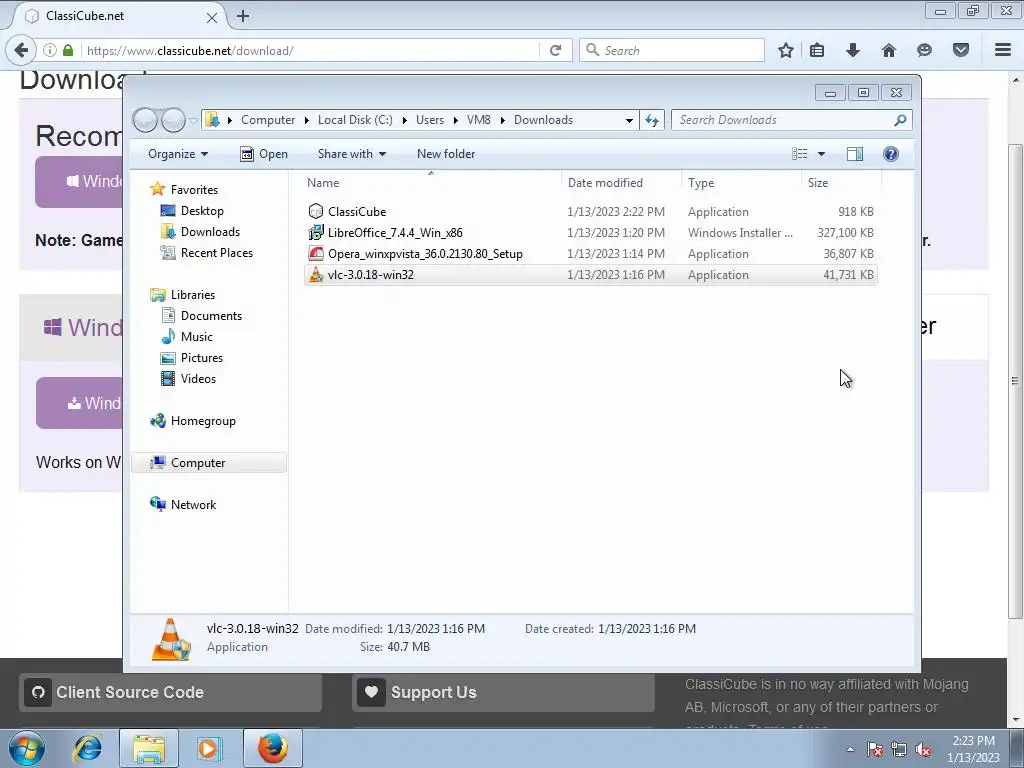Open the Organize menu
The height and width of the screenshot is (768, 1024).
[x=178, y=154]
